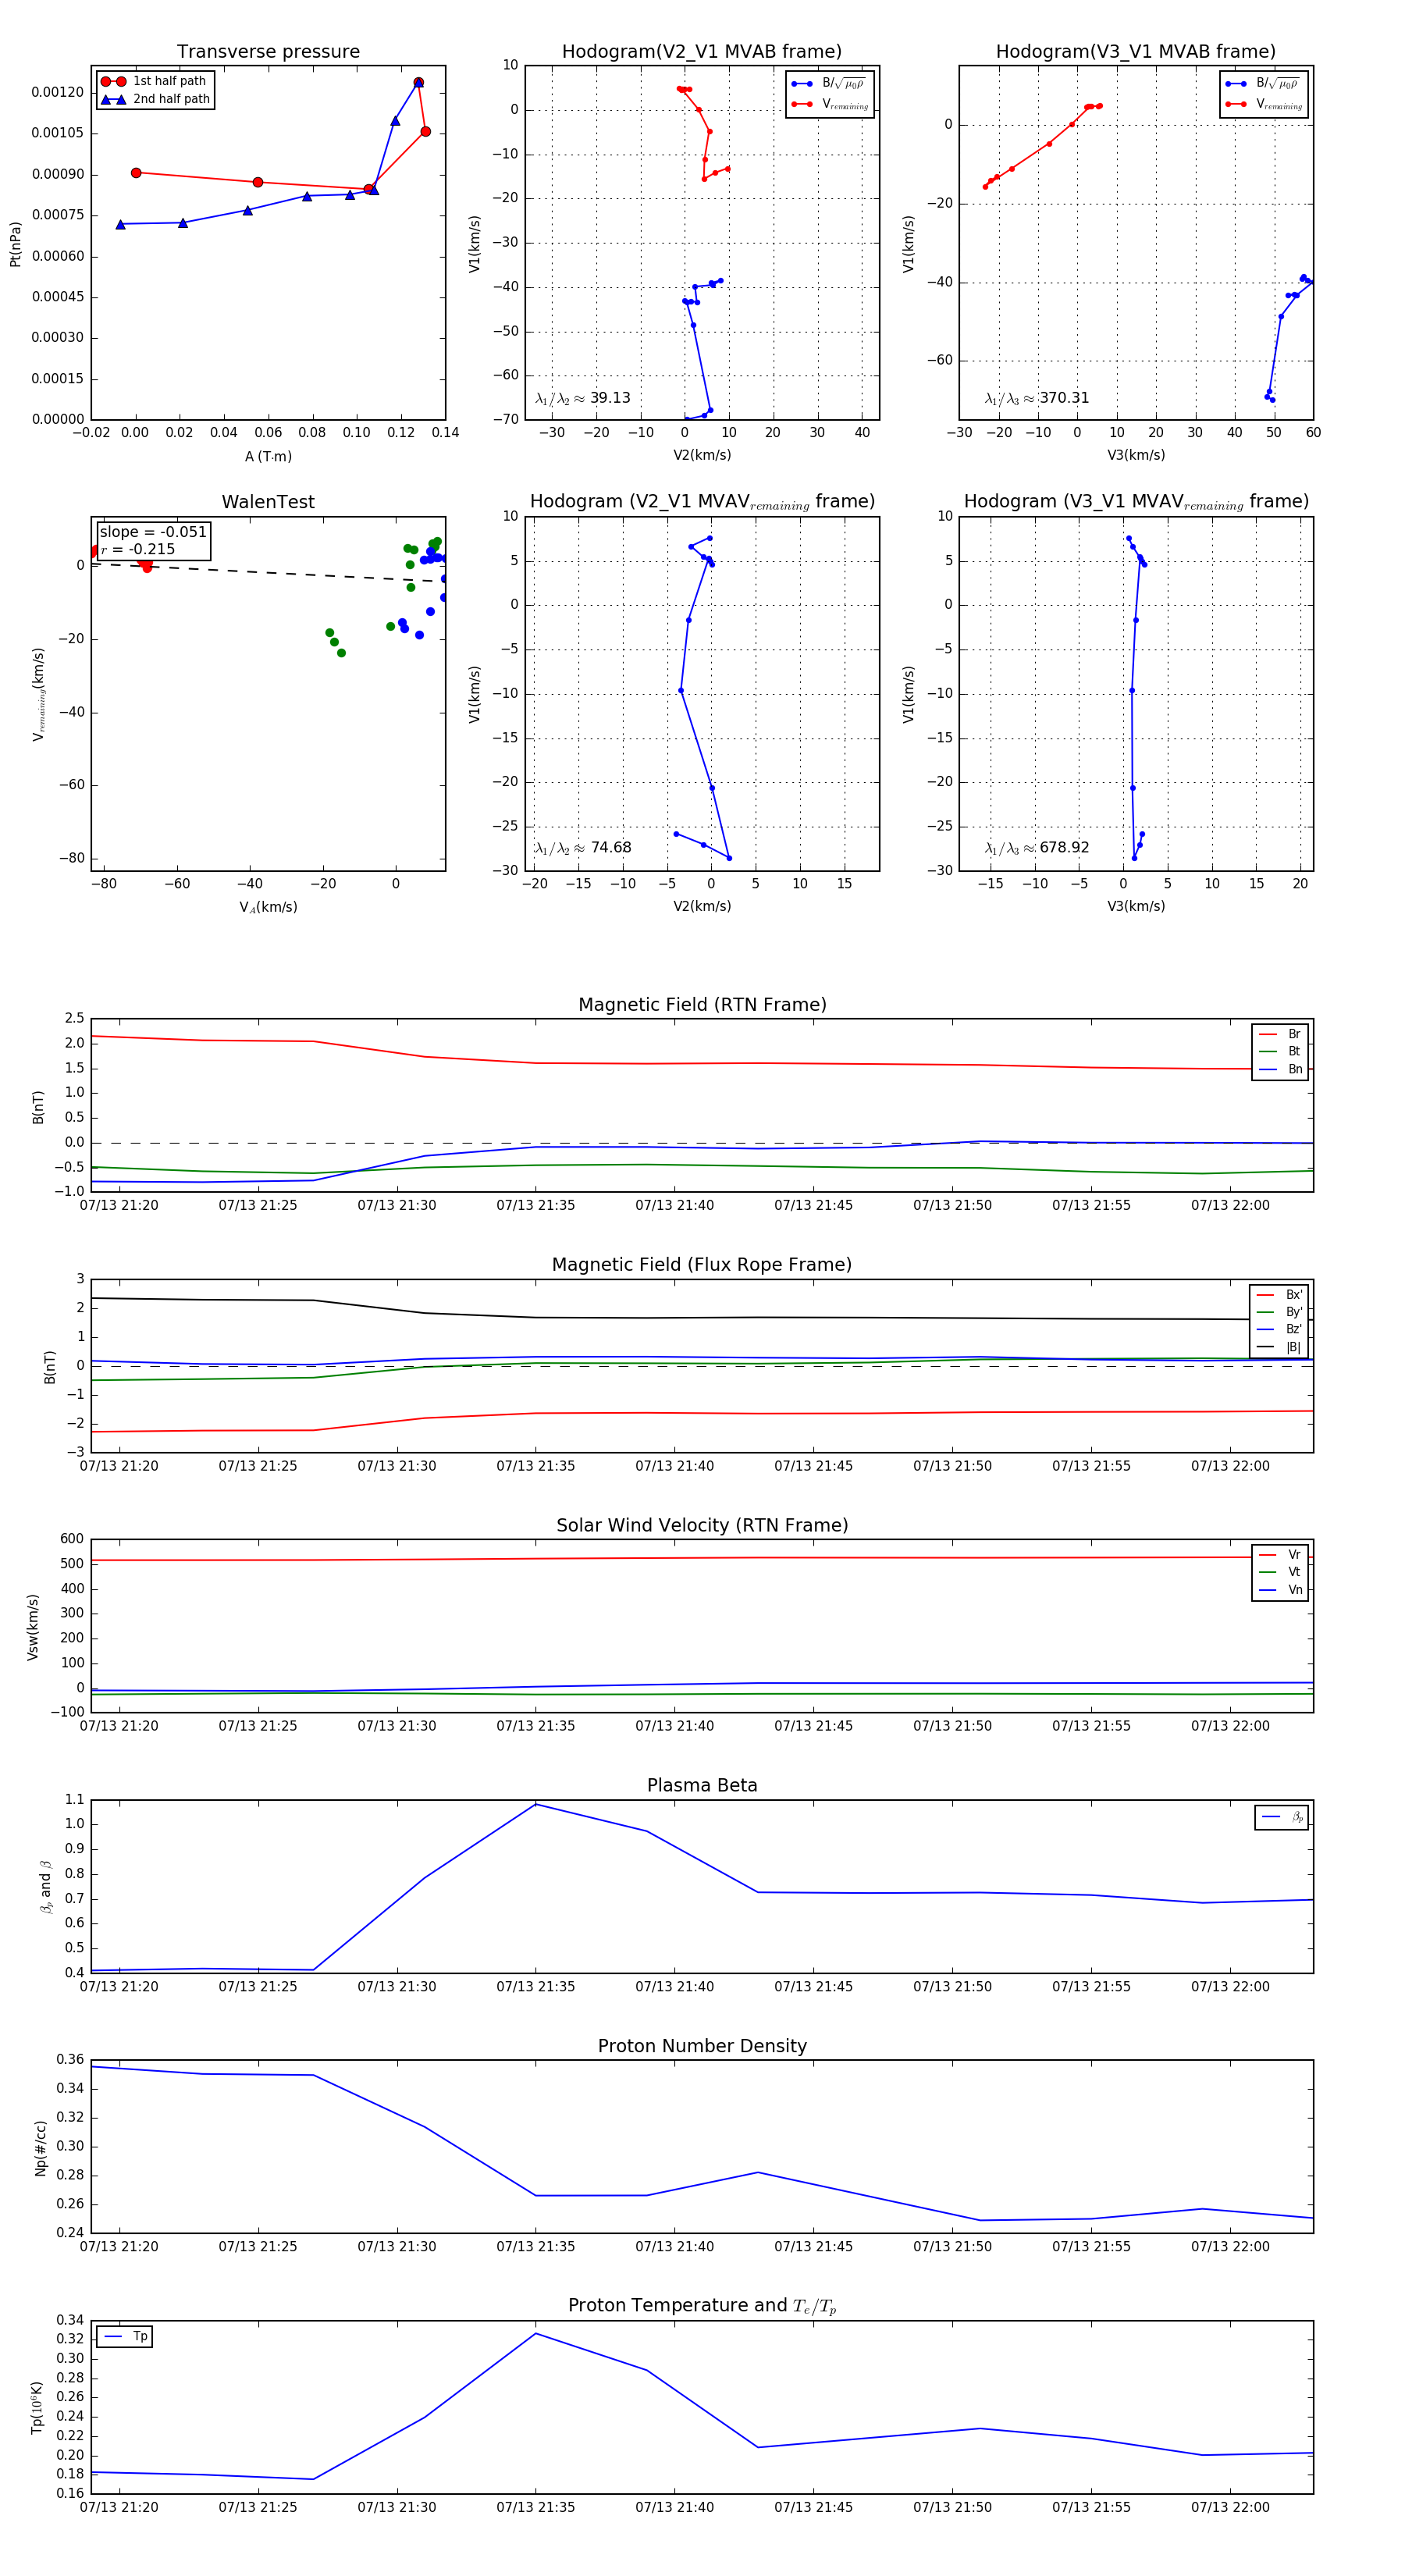Screen dimensions: 1405x2576
Task: Click the "V_A(km/s)" axis label under WalenTest
Action: click(x=268, y=908)
